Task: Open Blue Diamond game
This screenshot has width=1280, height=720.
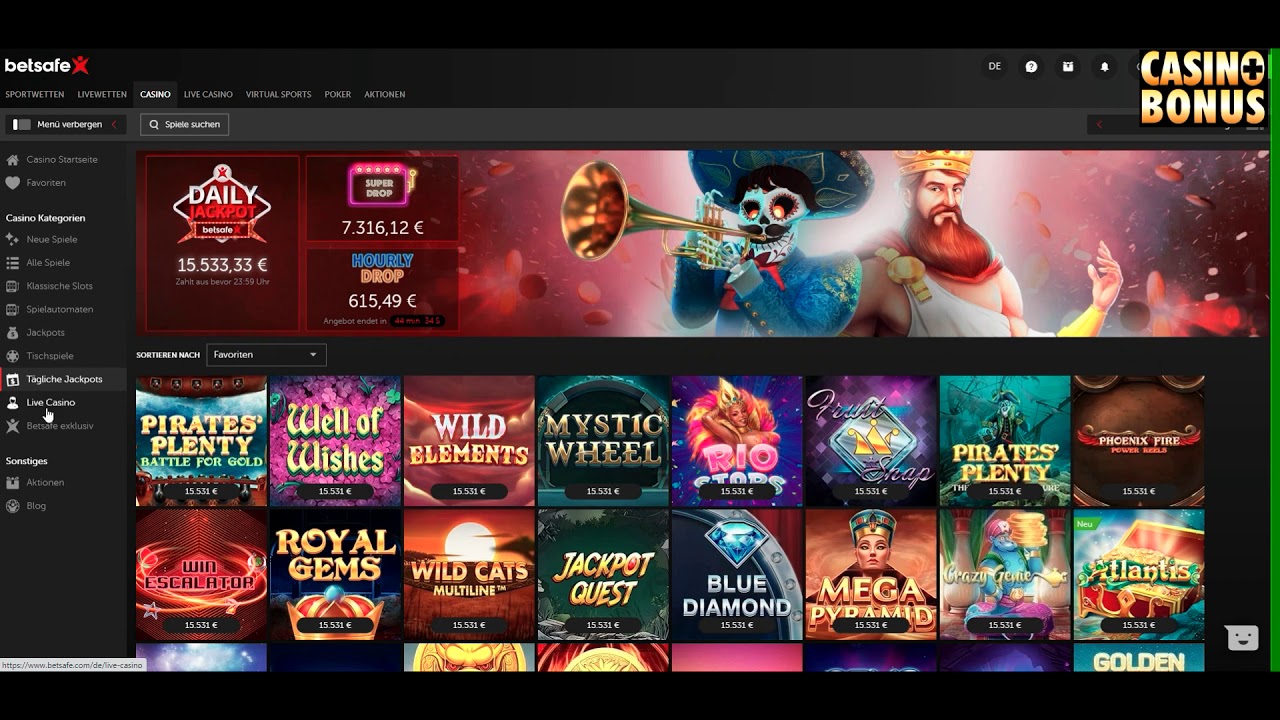Action: (x=737, y=575)
